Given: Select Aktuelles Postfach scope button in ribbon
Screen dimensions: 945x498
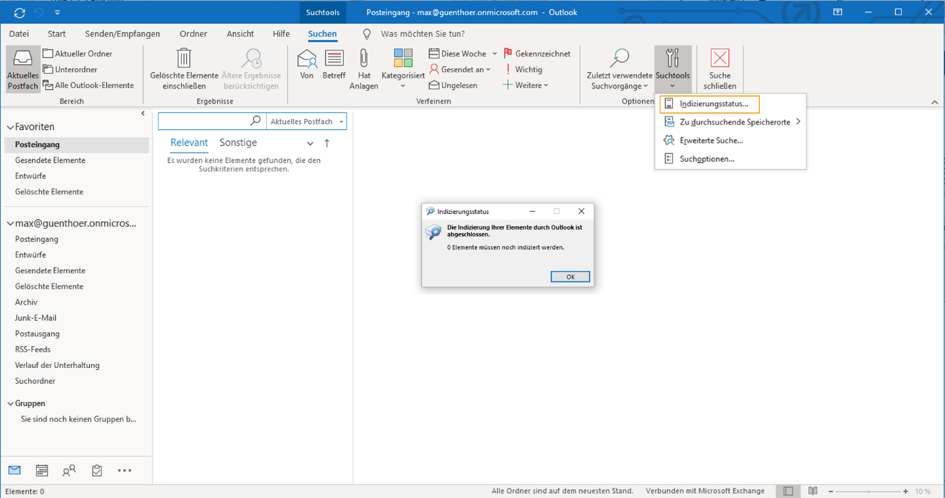Looking at the screenshot, I should (23, 70).
